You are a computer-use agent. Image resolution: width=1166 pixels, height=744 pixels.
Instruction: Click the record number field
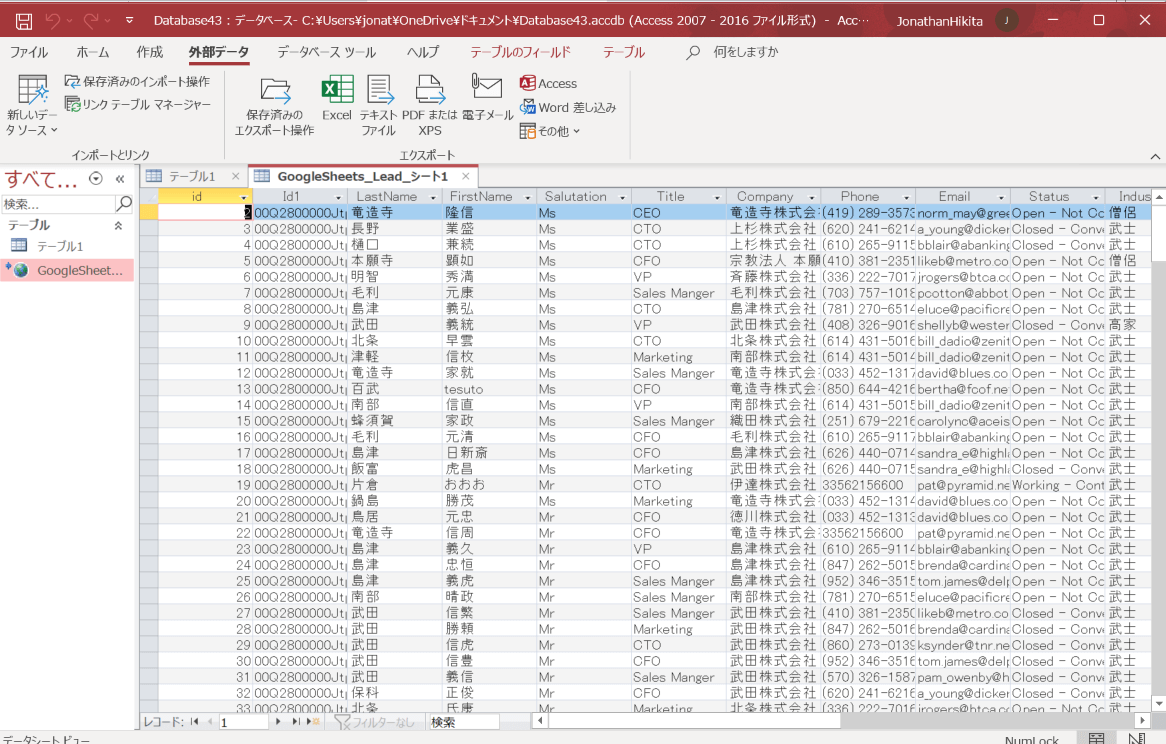(x=242, y=722)
